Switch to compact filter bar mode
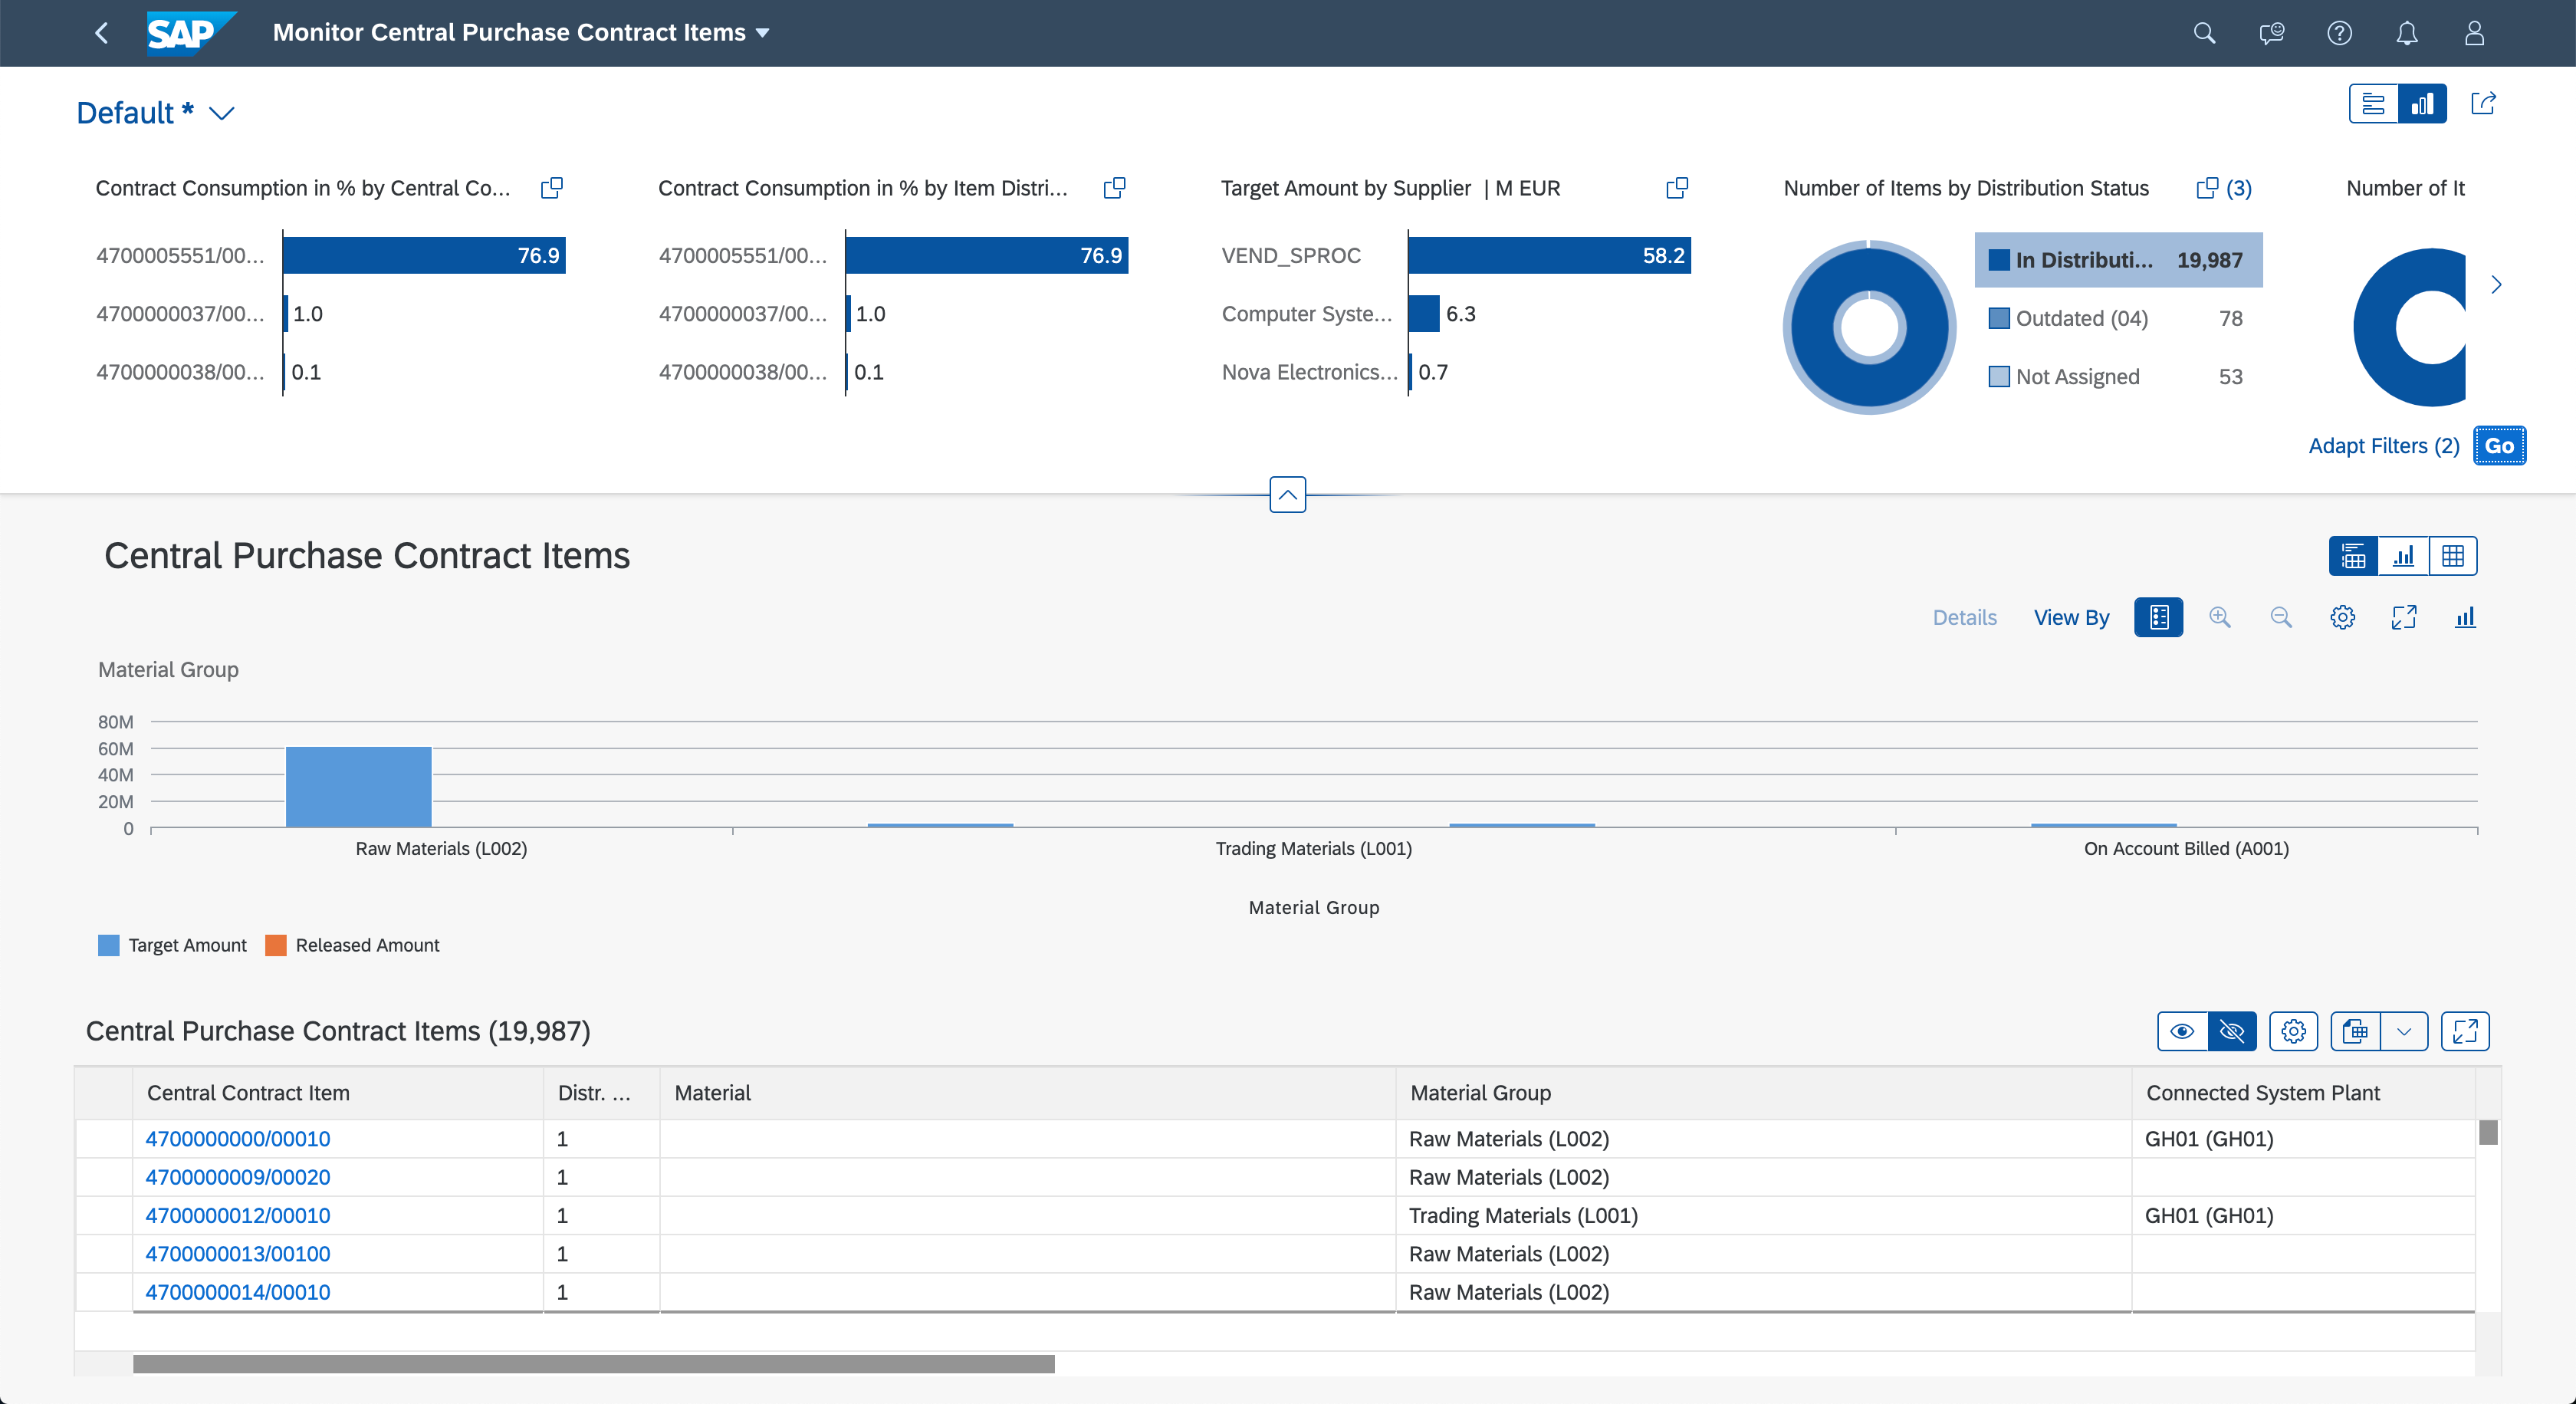The image size is (2576, 1404). (x=2373, y=103)
